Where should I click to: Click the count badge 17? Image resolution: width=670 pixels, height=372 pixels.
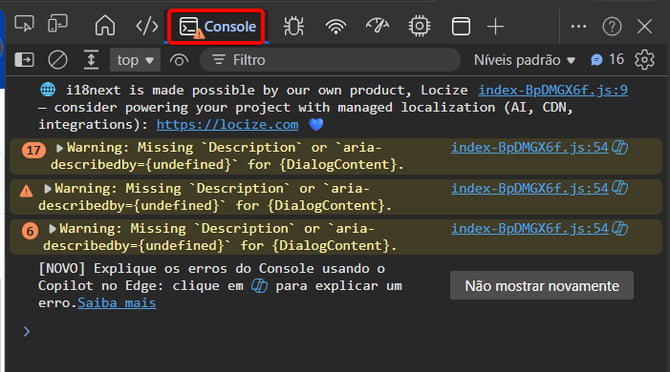(x=34, y=150)
